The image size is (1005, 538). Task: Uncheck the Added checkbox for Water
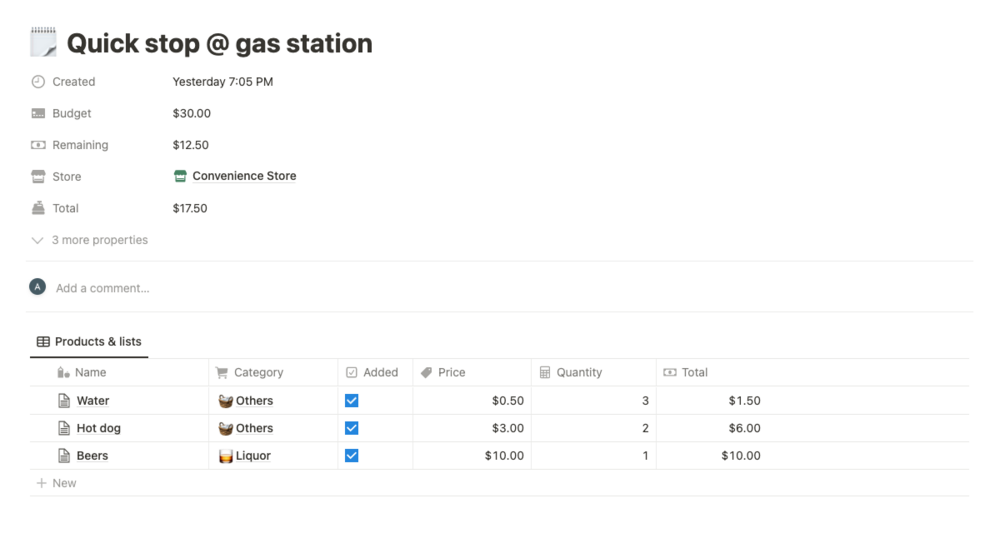pos(351,401)
